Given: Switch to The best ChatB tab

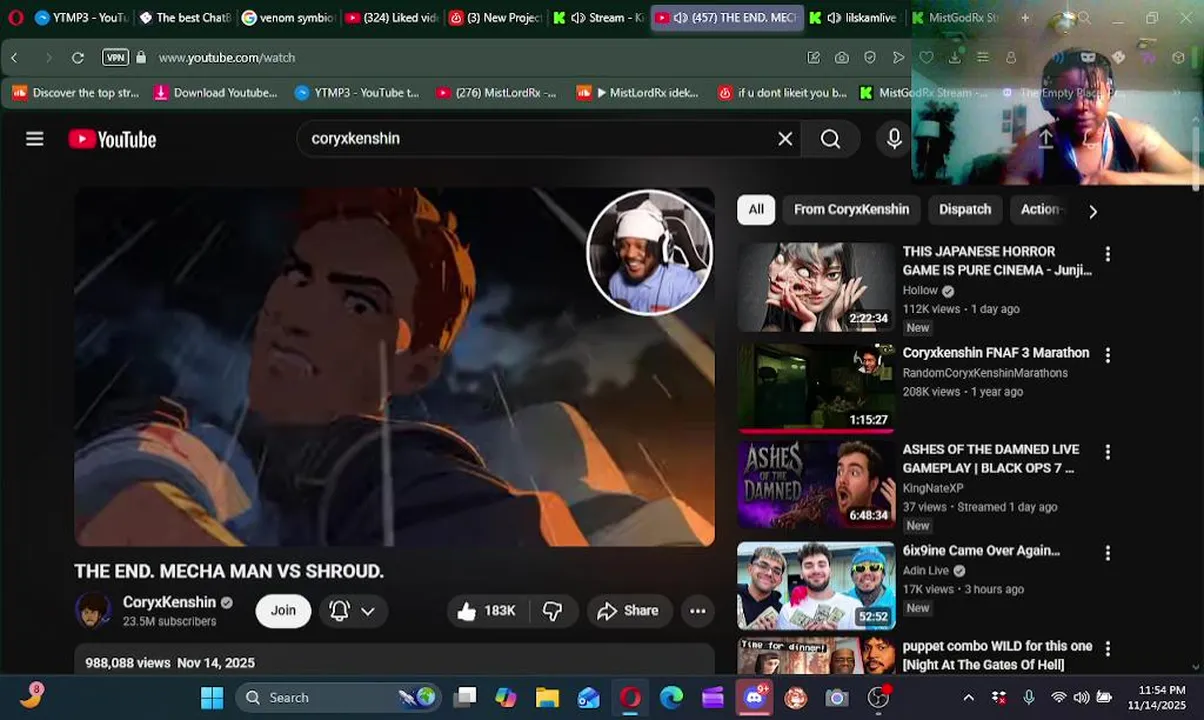Looking at the screenshot, I should click(x=186, y=18).
